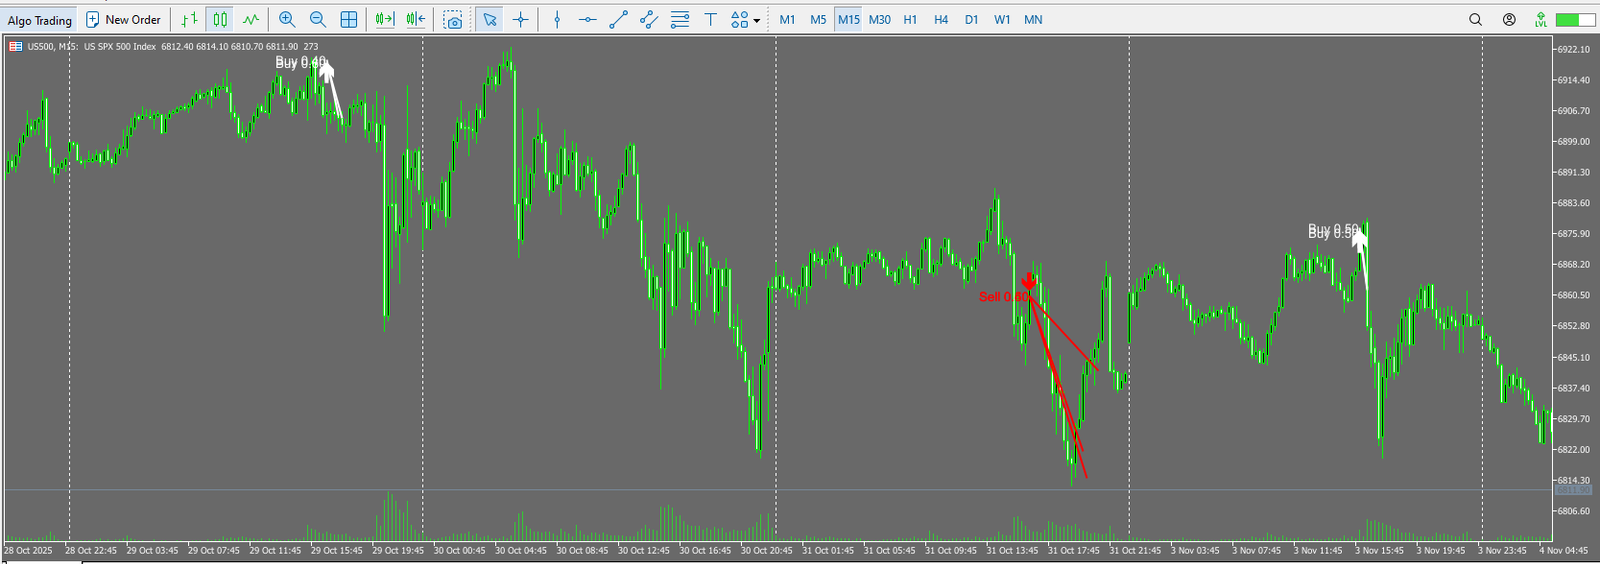Switch chart to candlestick mode
The width and height of the screenshot is (1600, 564).
click(x=220, y=20)
